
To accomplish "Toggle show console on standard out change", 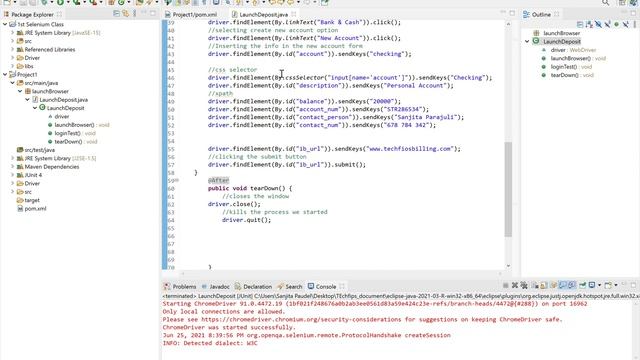I will 563,285.
